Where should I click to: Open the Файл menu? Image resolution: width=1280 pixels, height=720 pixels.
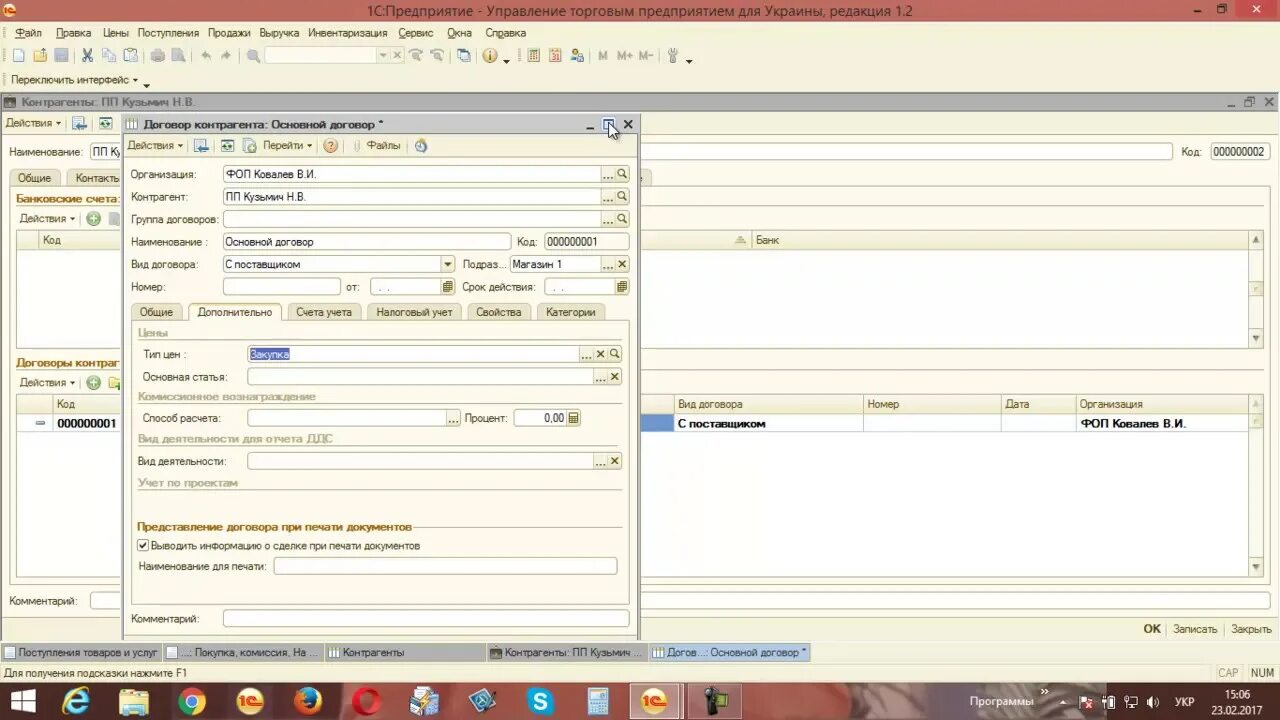[x=28, y=33]
